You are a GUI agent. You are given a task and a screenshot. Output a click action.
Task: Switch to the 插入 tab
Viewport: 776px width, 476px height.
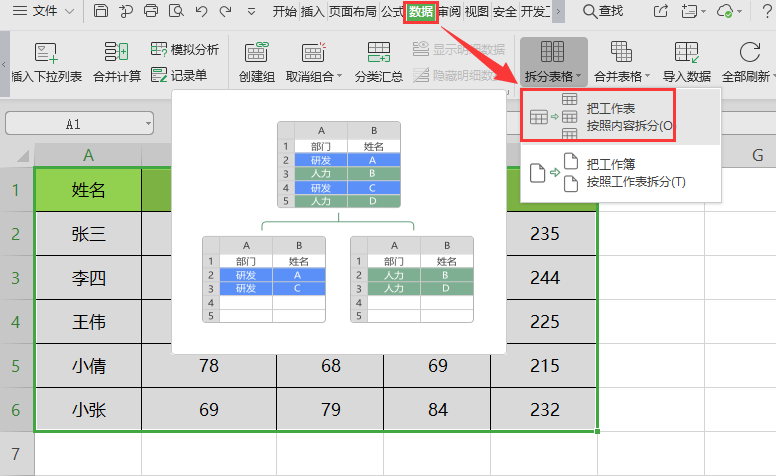coord(312,11)
